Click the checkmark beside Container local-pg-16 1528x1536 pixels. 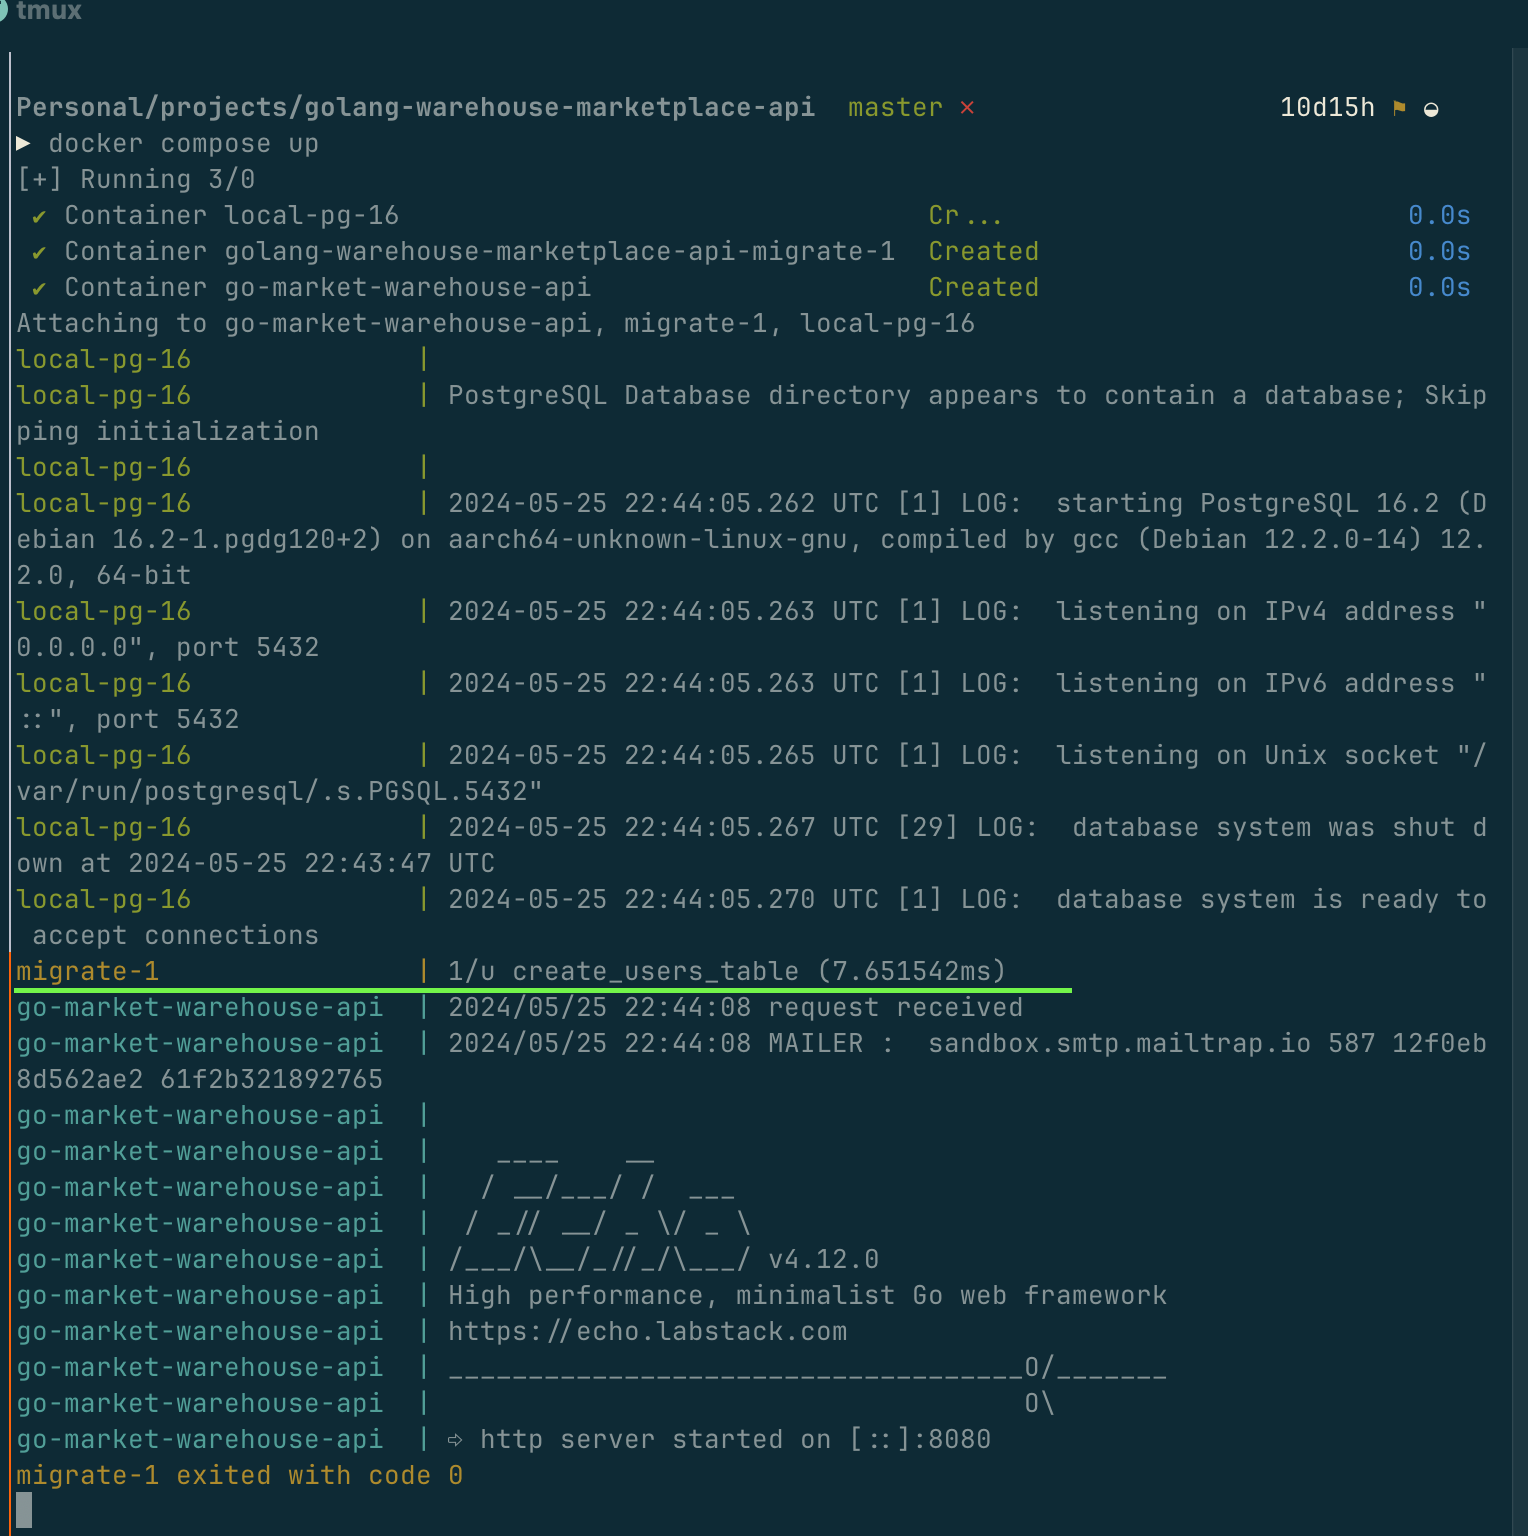pos(37,214)
